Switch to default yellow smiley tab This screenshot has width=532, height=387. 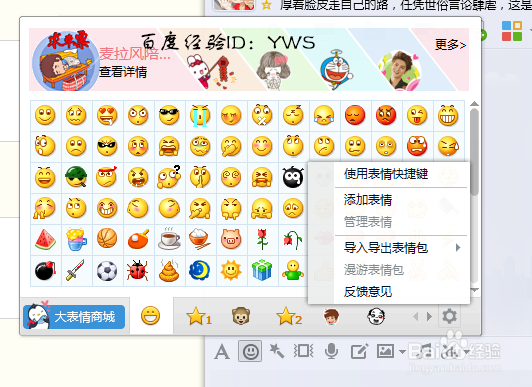click(150, 316)
